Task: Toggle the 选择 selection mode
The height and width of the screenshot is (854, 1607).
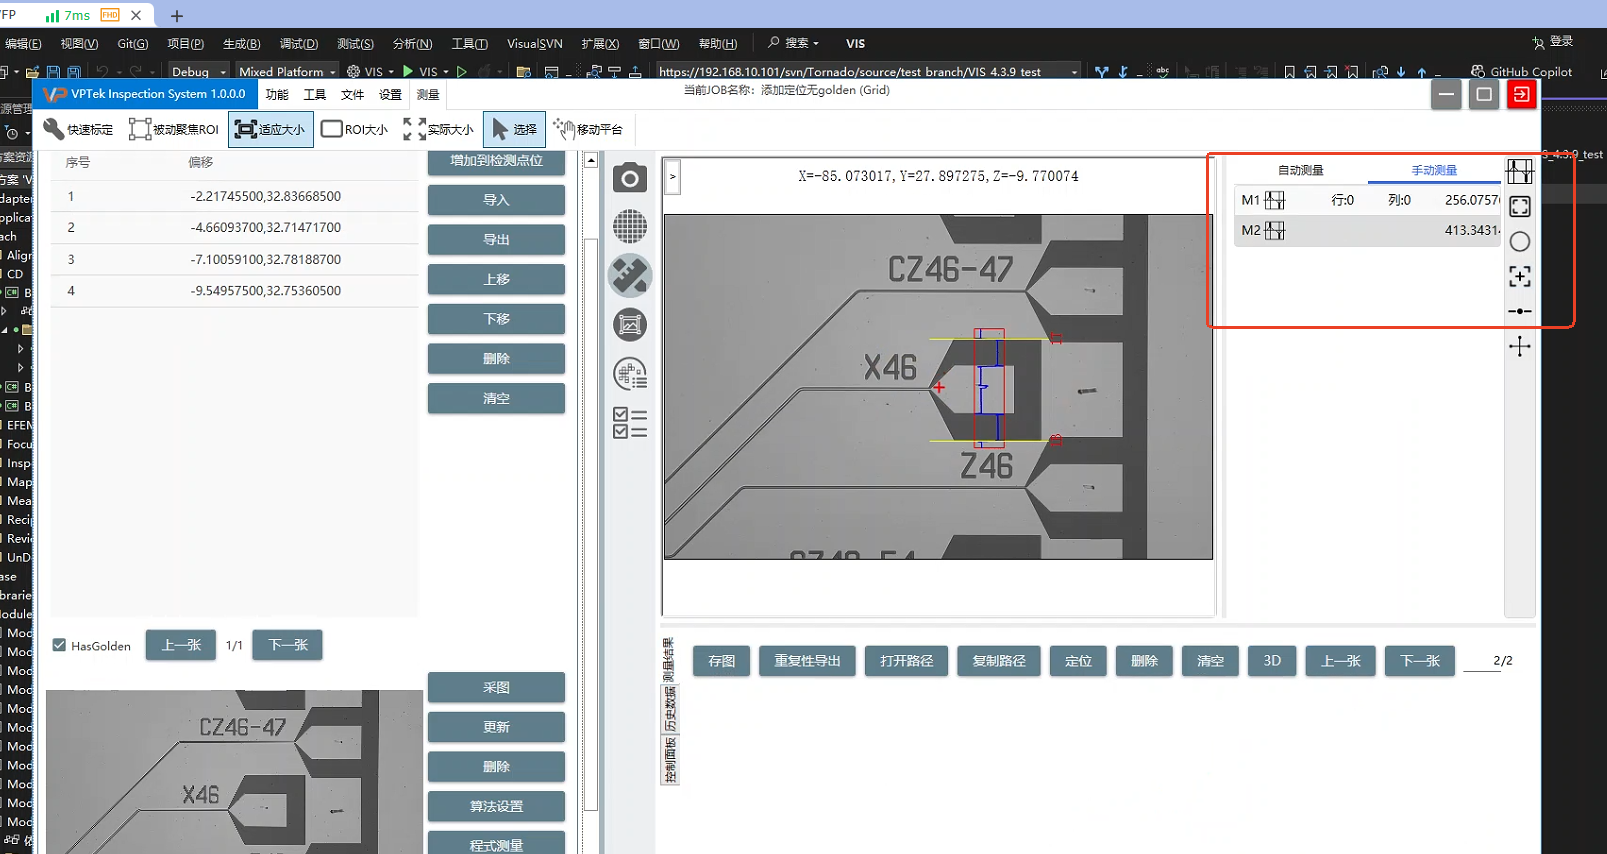Action: pyautogui.click(x=514, y=129)
